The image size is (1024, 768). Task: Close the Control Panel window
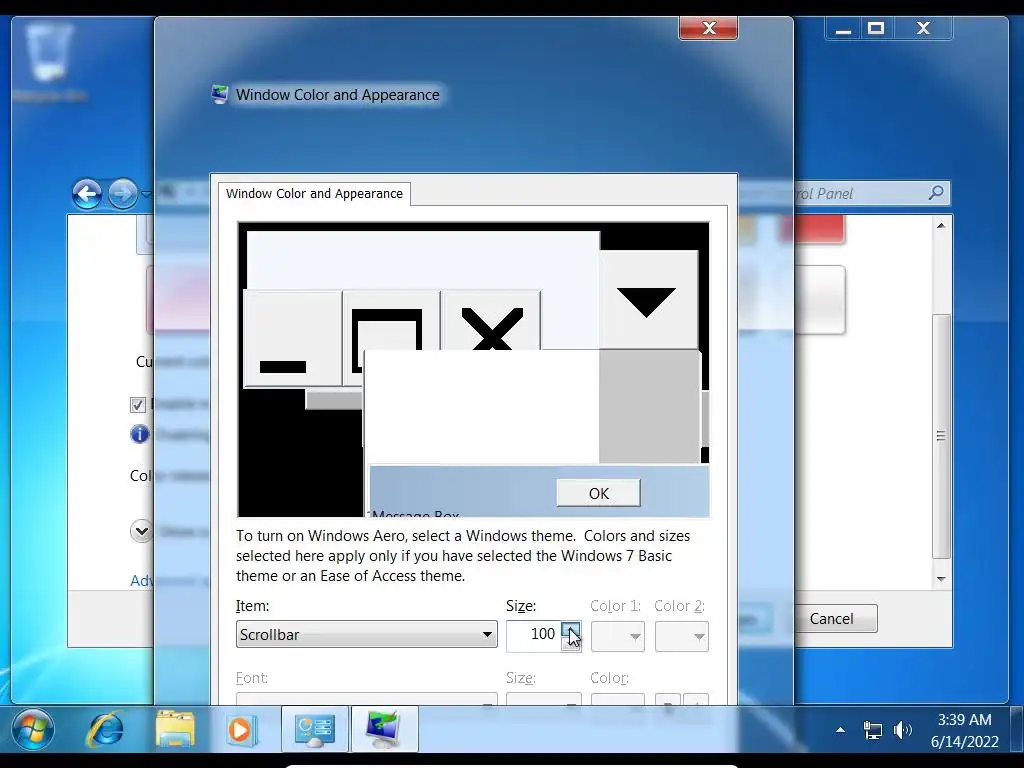pos(923,28)
